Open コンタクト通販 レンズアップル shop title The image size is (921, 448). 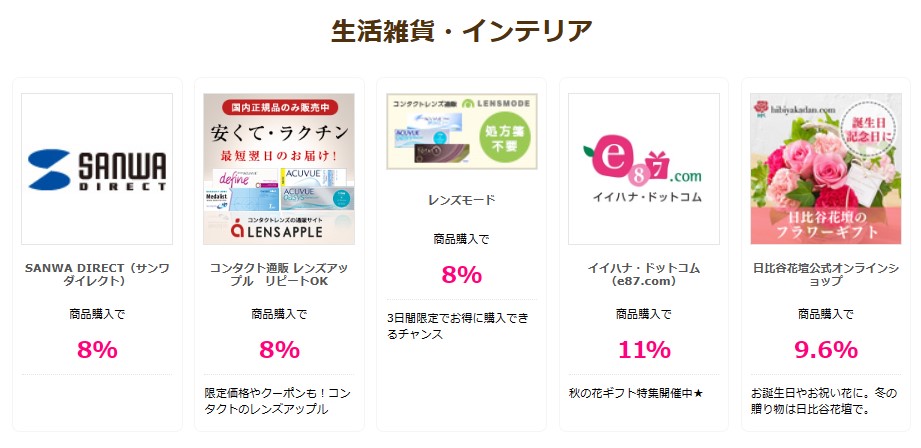point(279,274)
